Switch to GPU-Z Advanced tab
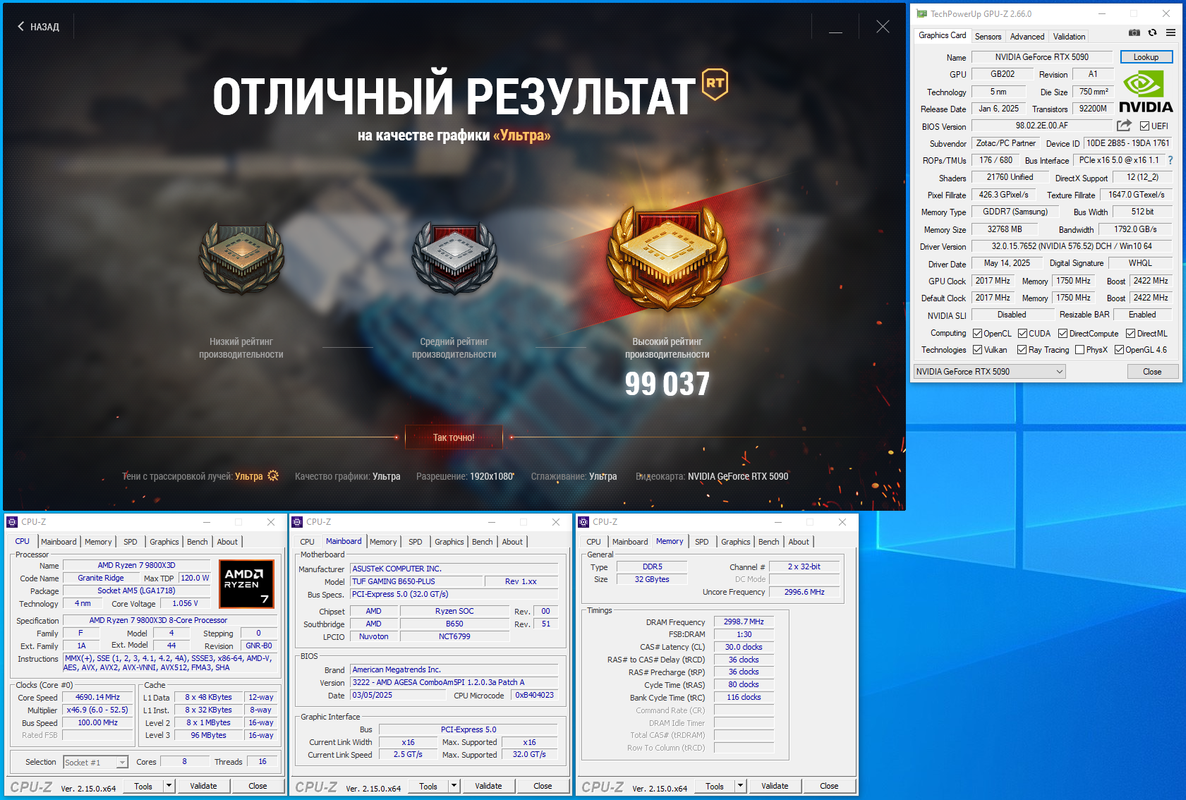The height and width of the screenshot is (800, 1186). point(1026,36)
